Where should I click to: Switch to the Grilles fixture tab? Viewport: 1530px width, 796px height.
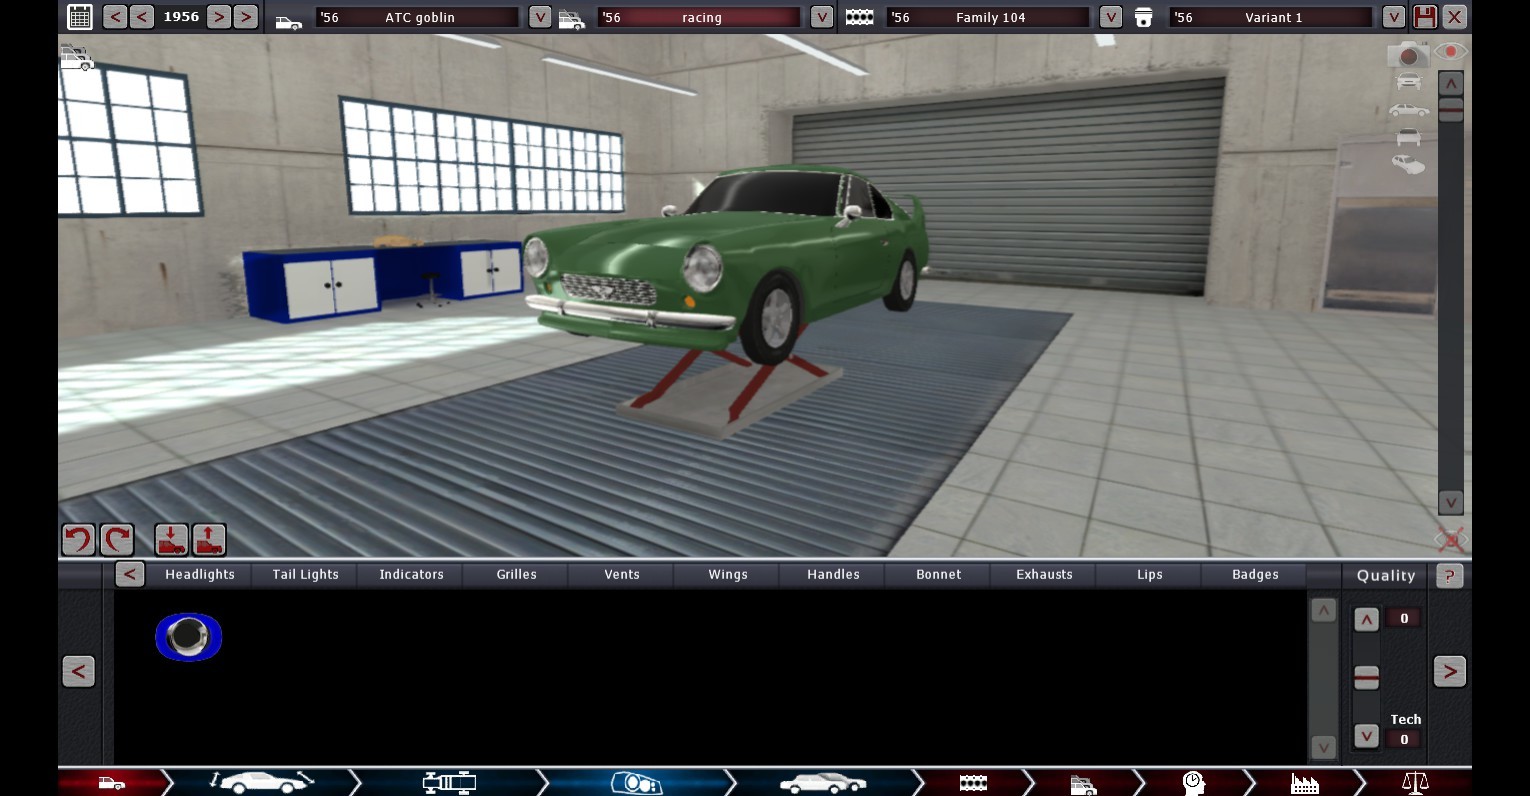click(x=516, y=575)
